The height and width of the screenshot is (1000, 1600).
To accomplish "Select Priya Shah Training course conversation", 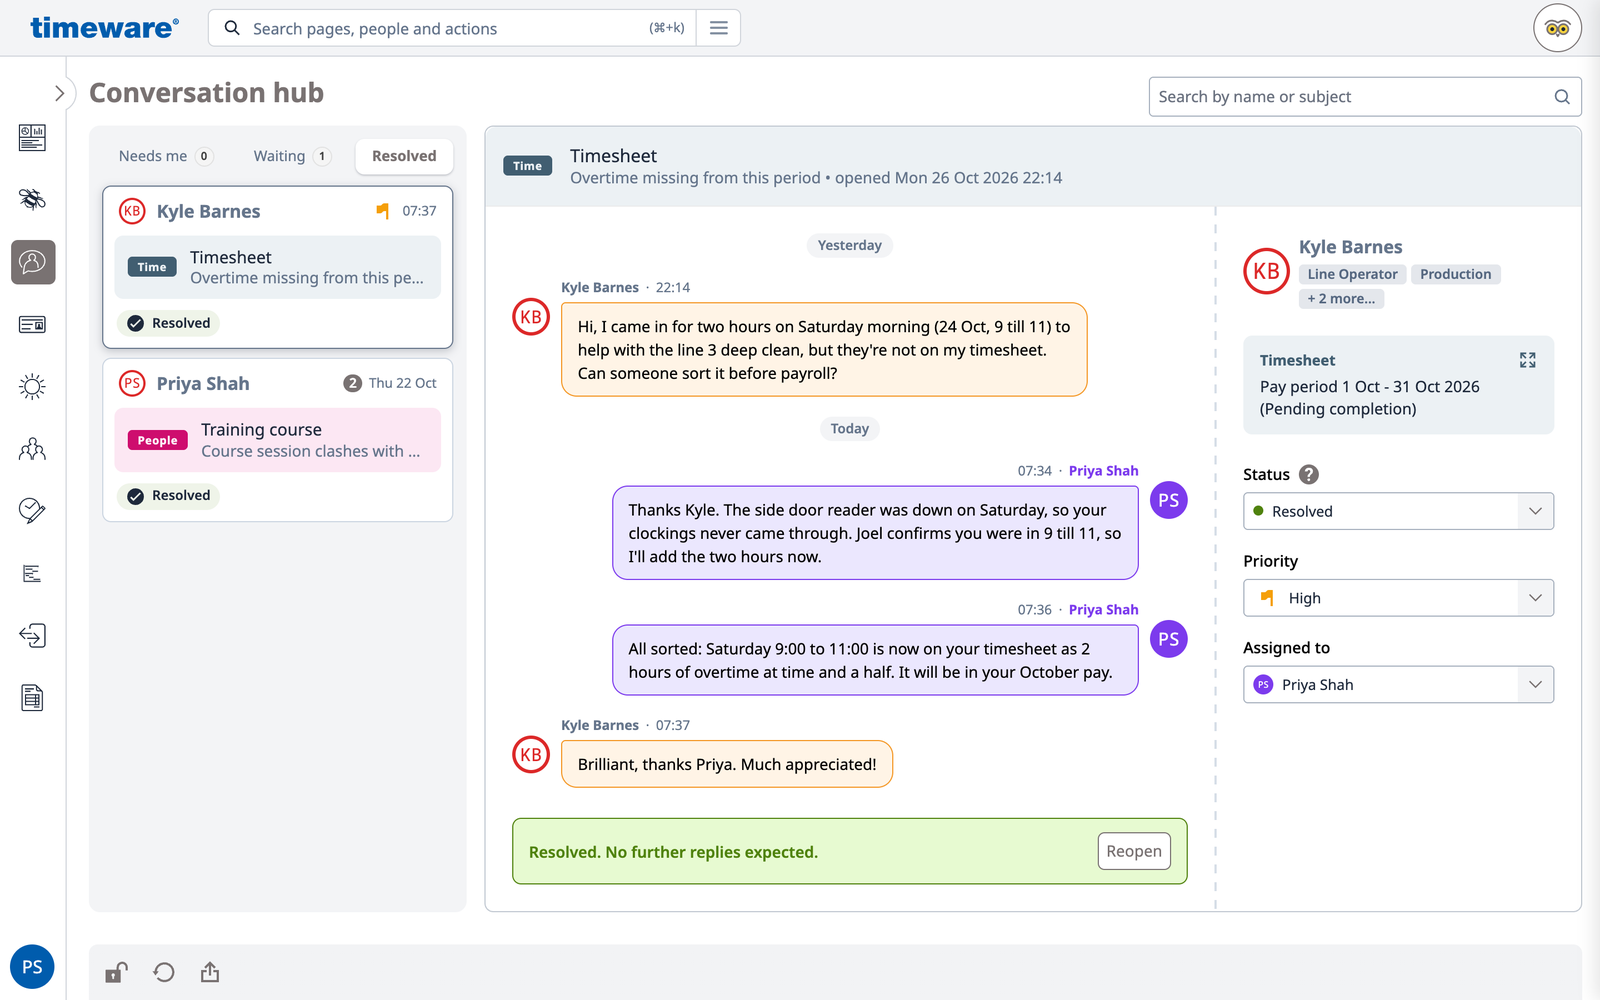I will point(278,440).
